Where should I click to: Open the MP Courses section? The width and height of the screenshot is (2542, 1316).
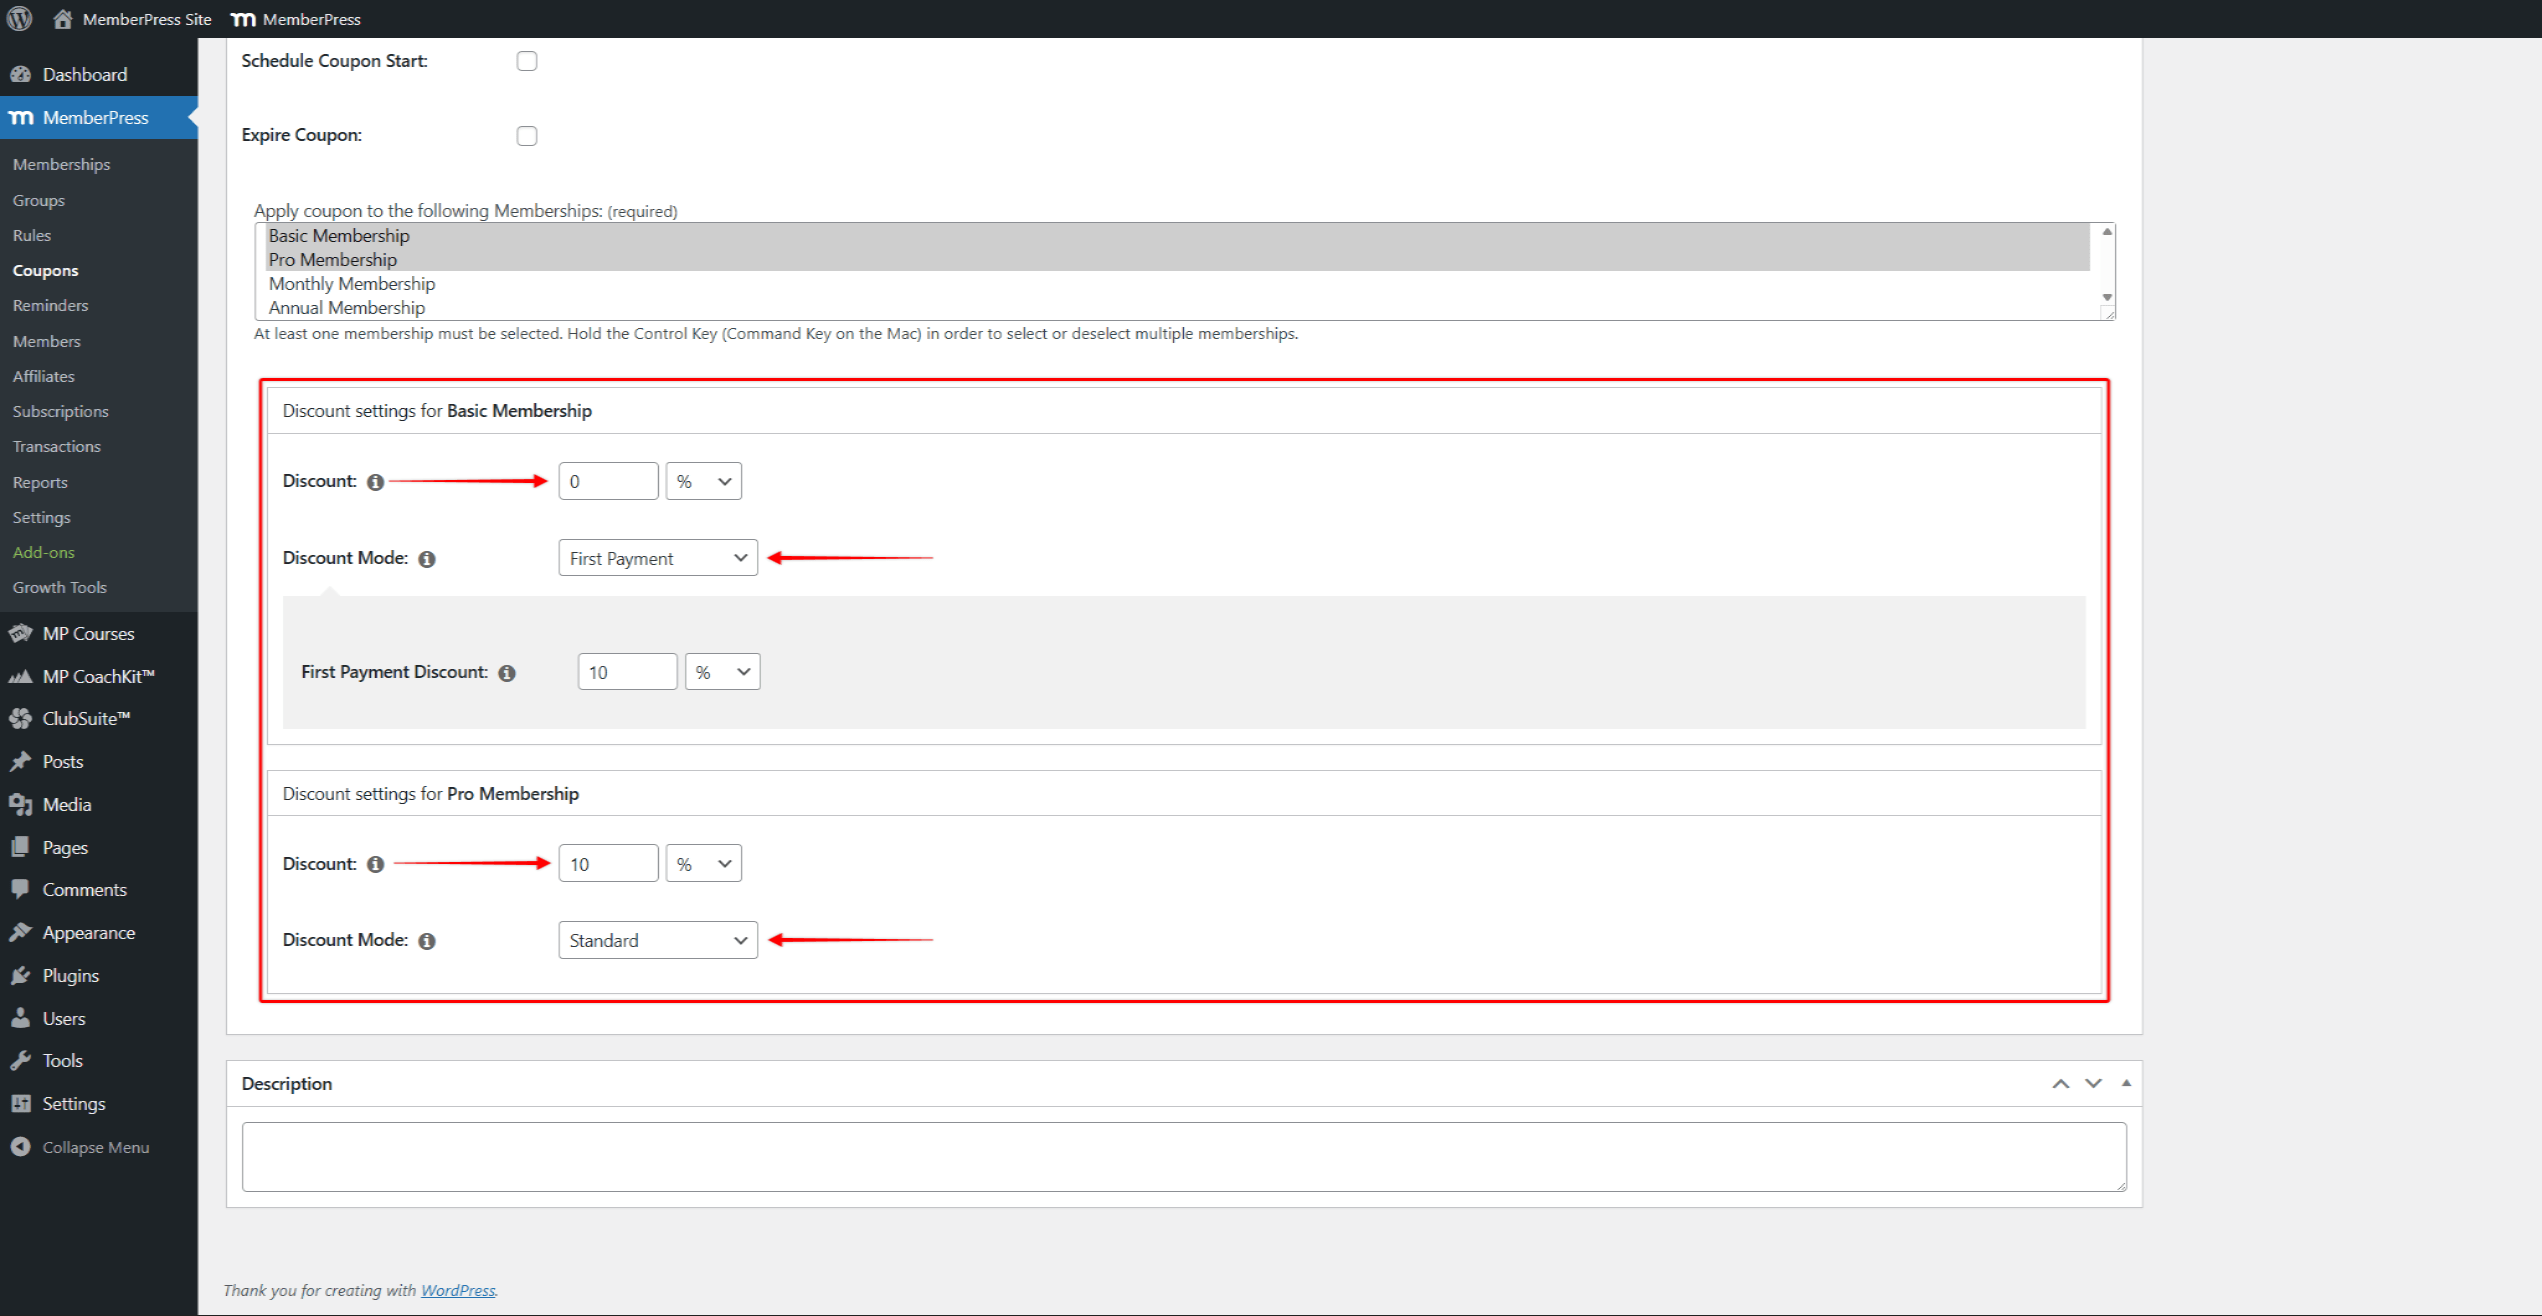point(87,633)
